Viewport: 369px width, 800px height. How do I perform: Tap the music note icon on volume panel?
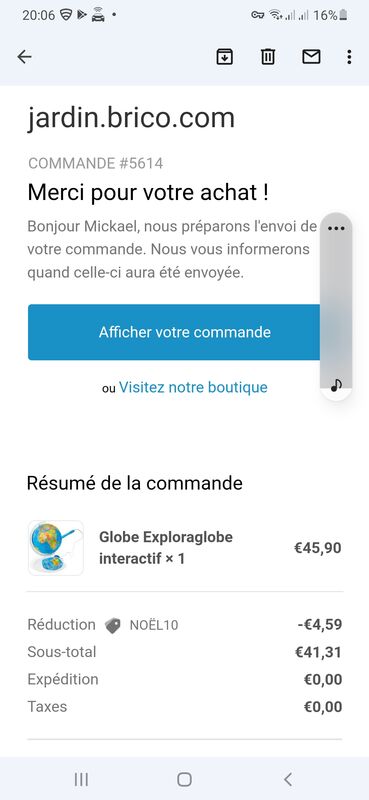coord(336,385)
